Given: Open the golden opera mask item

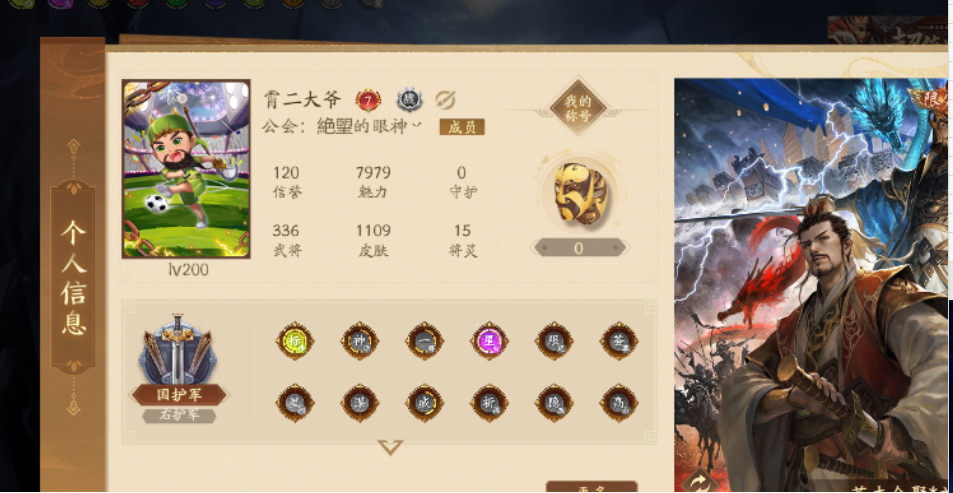Looking at the screenshot, I should pyautogui.click(x=580, y=194).
